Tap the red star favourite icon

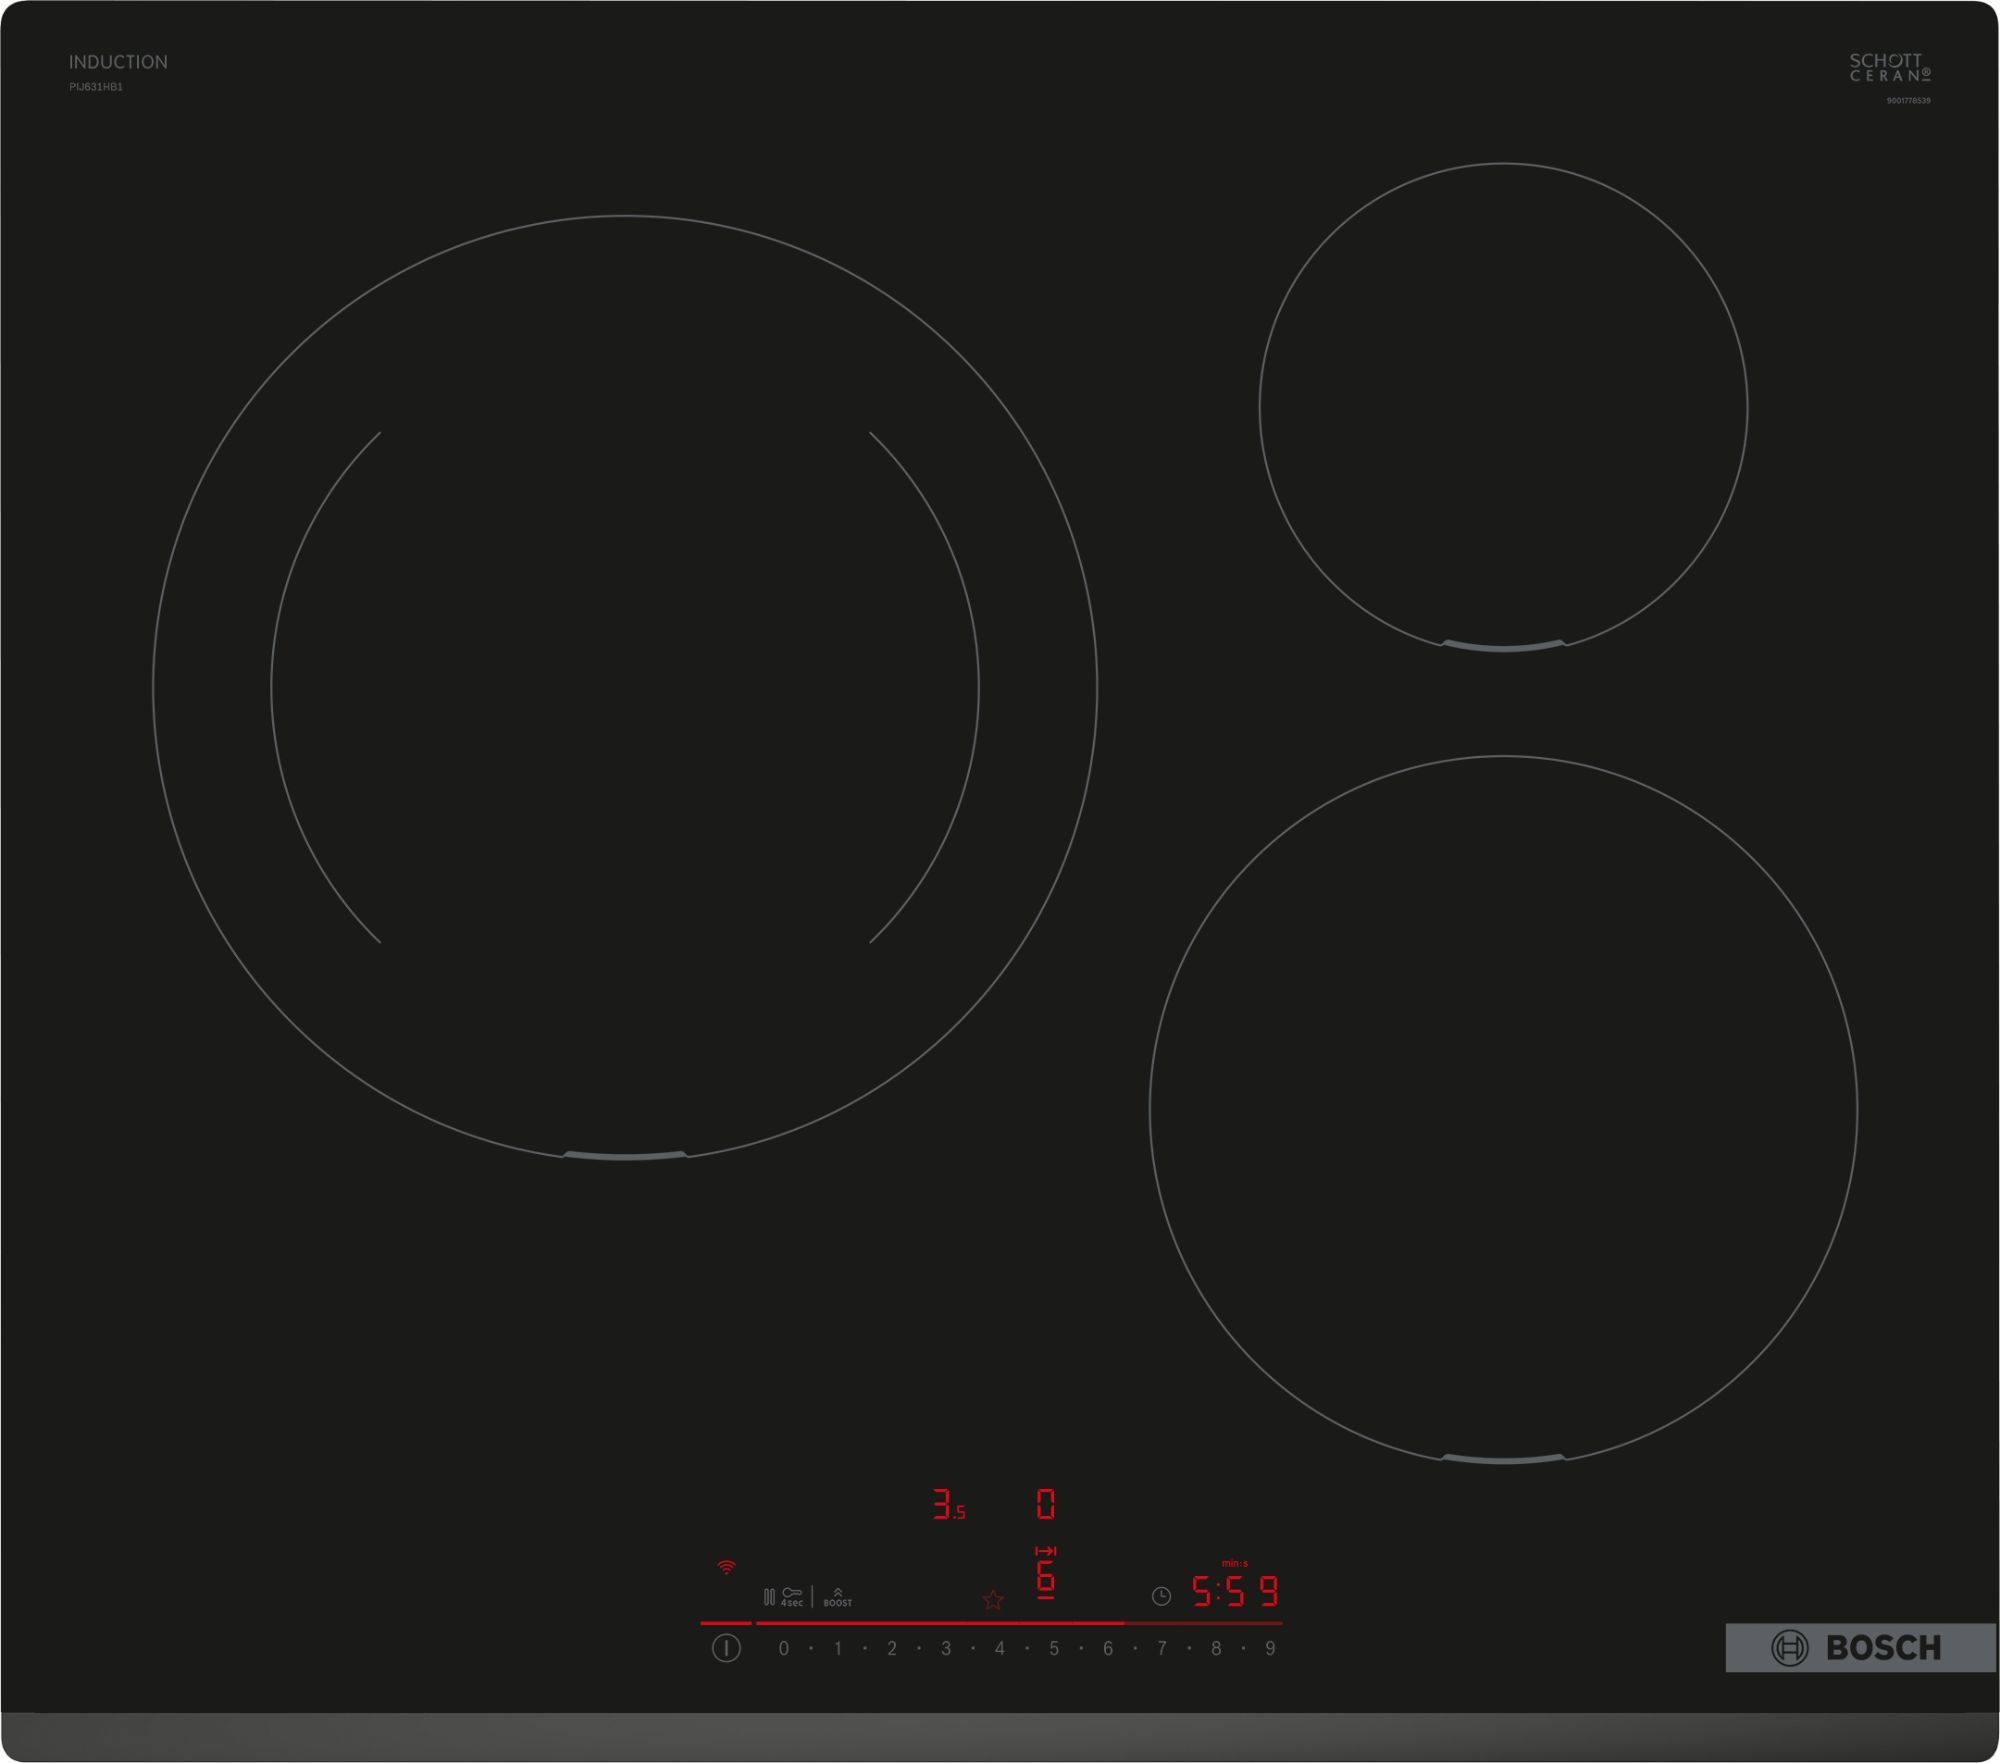(x=993, y=1600)
